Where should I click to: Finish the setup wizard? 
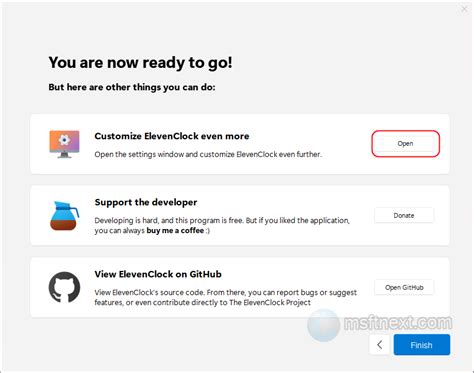pyautogui.click(x=422, y=345)
